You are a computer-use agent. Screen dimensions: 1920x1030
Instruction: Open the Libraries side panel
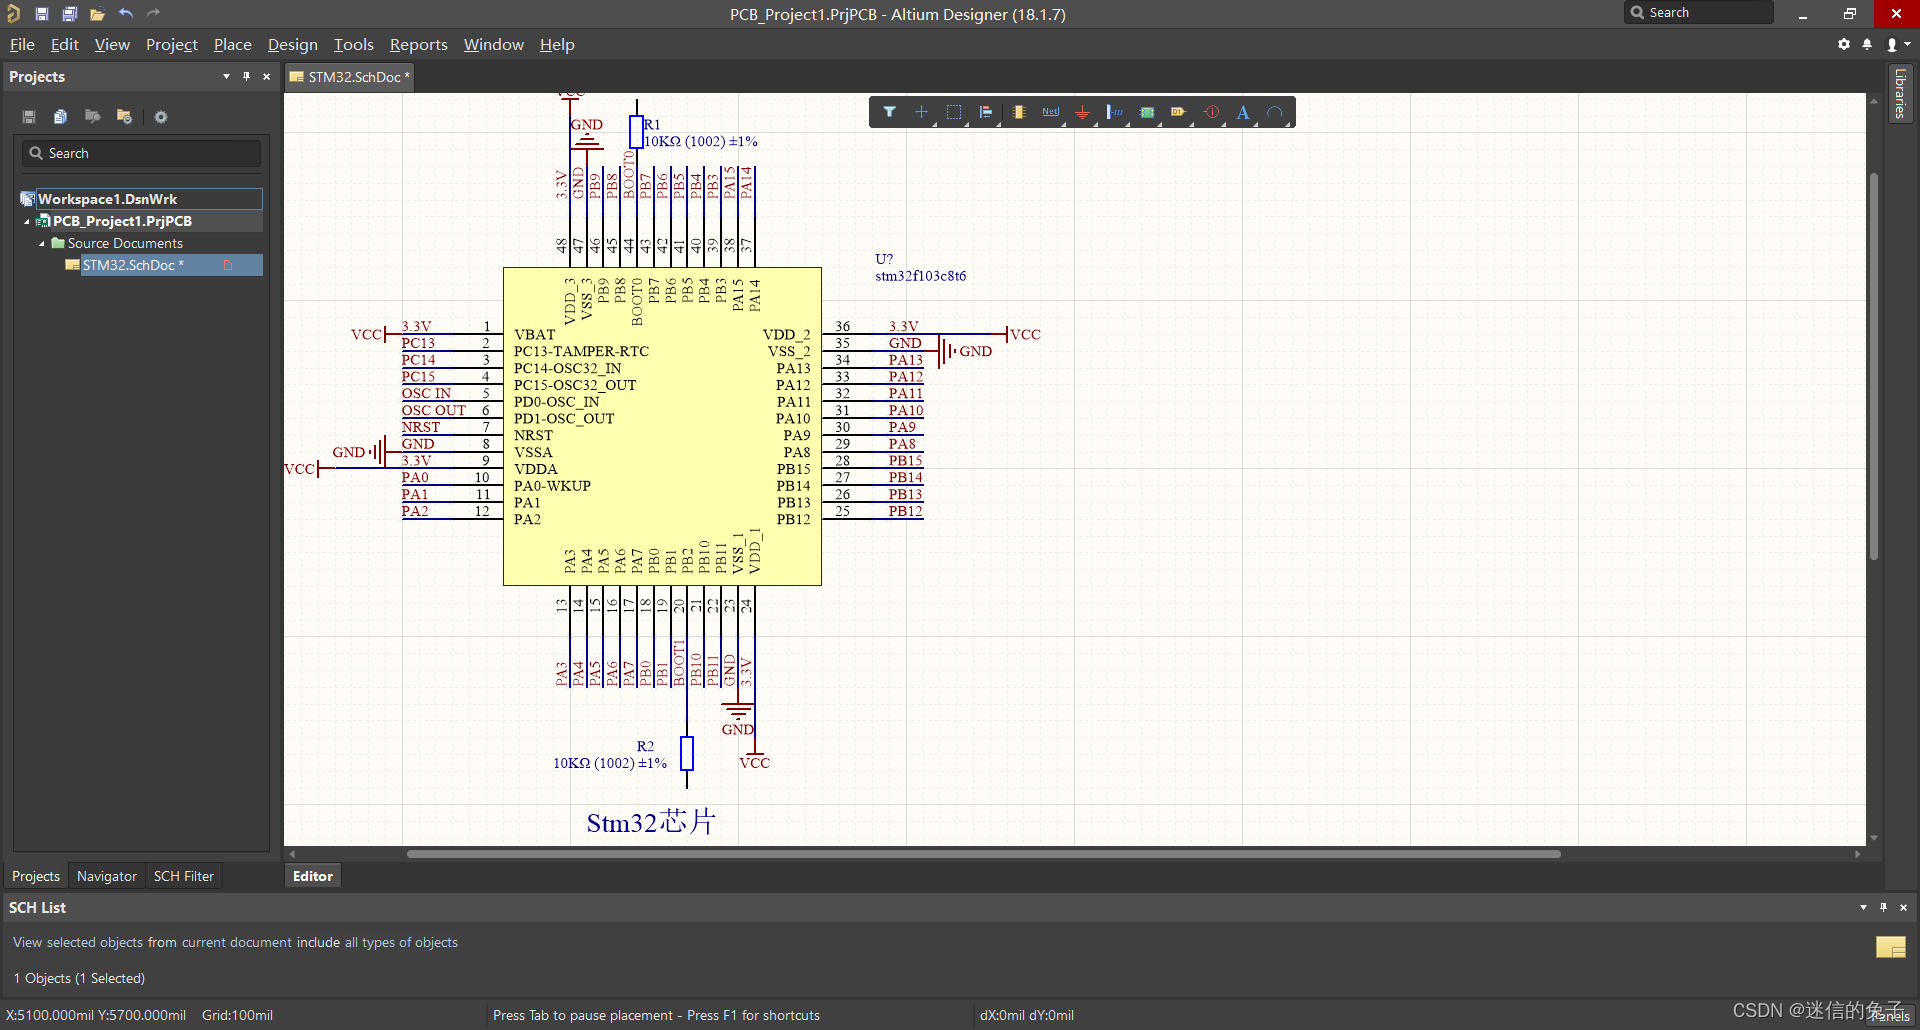[1900, 93]
